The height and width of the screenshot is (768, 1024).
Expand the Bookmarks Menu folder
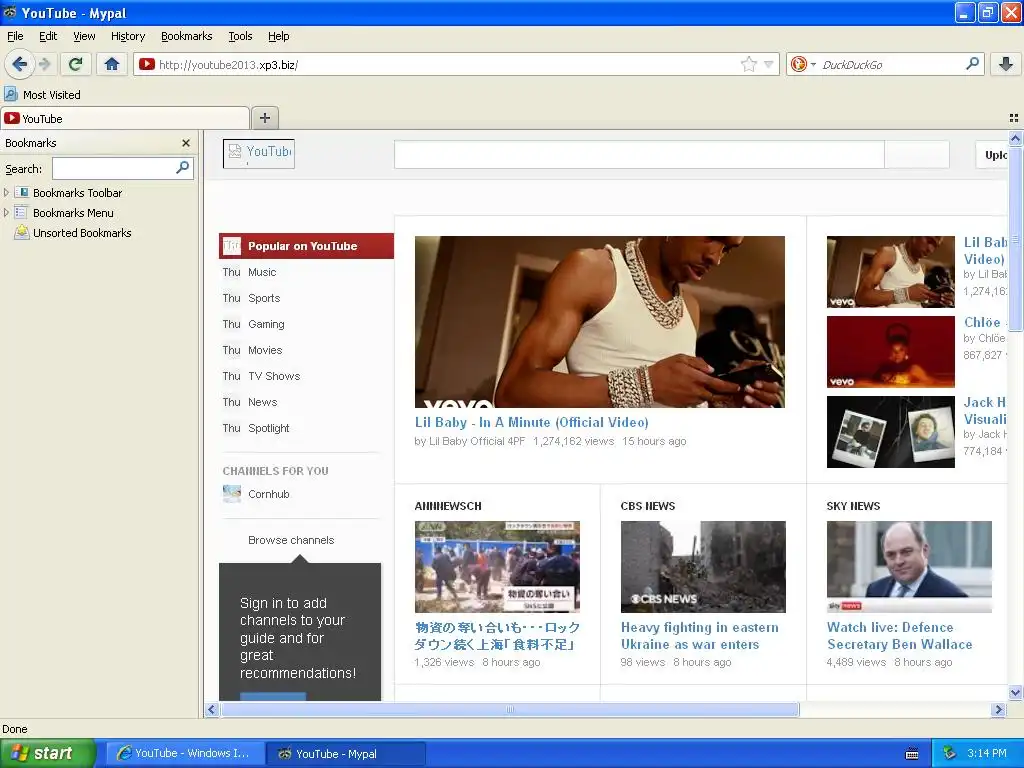[x=7, y=212]
